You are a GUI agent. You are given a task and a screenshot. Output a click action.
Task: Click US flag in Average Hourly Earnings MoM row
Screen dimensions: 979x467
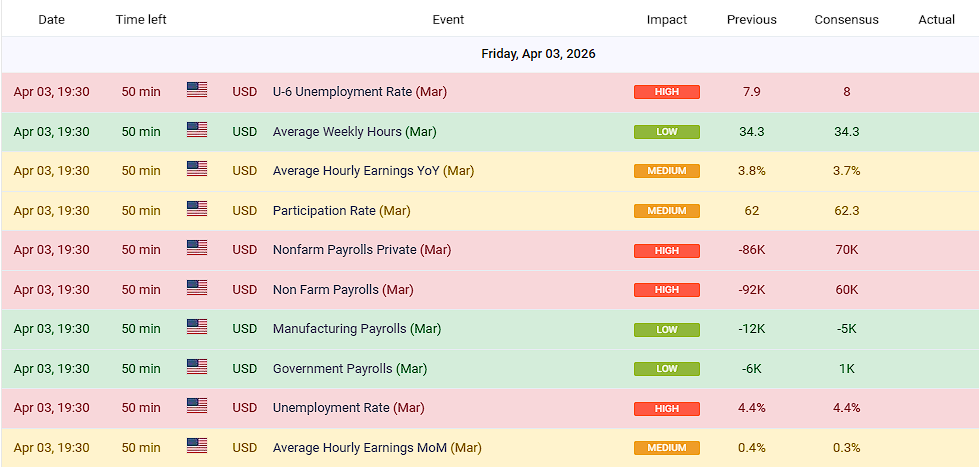point(197,446)
